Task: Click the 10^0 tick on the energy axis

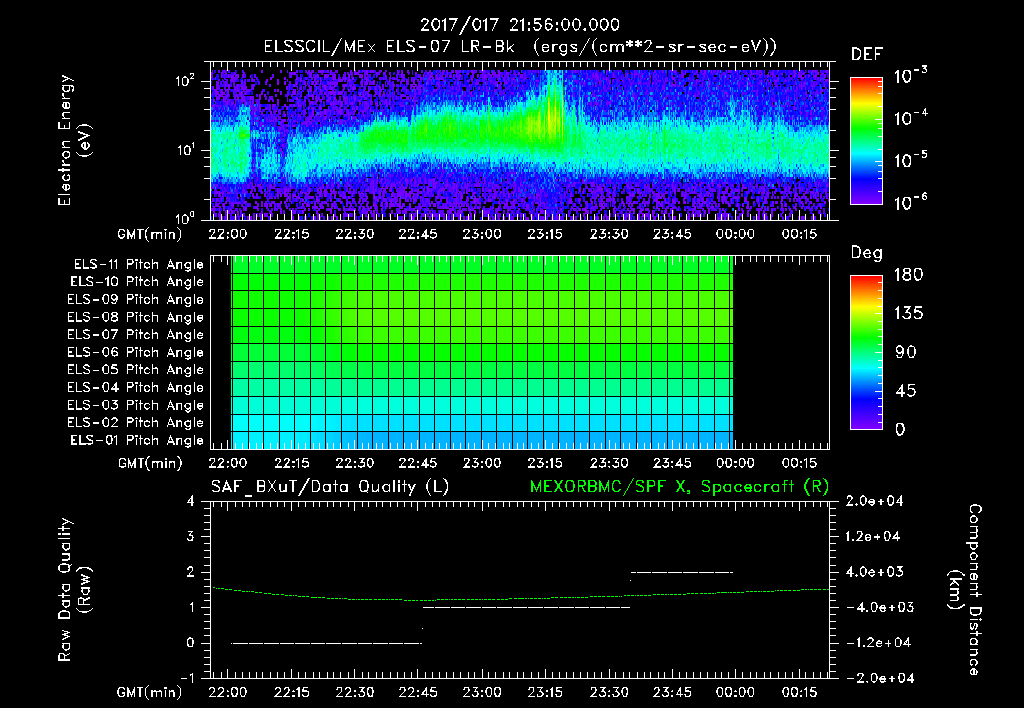Action: pyautogui.click(x=187, y=217)
